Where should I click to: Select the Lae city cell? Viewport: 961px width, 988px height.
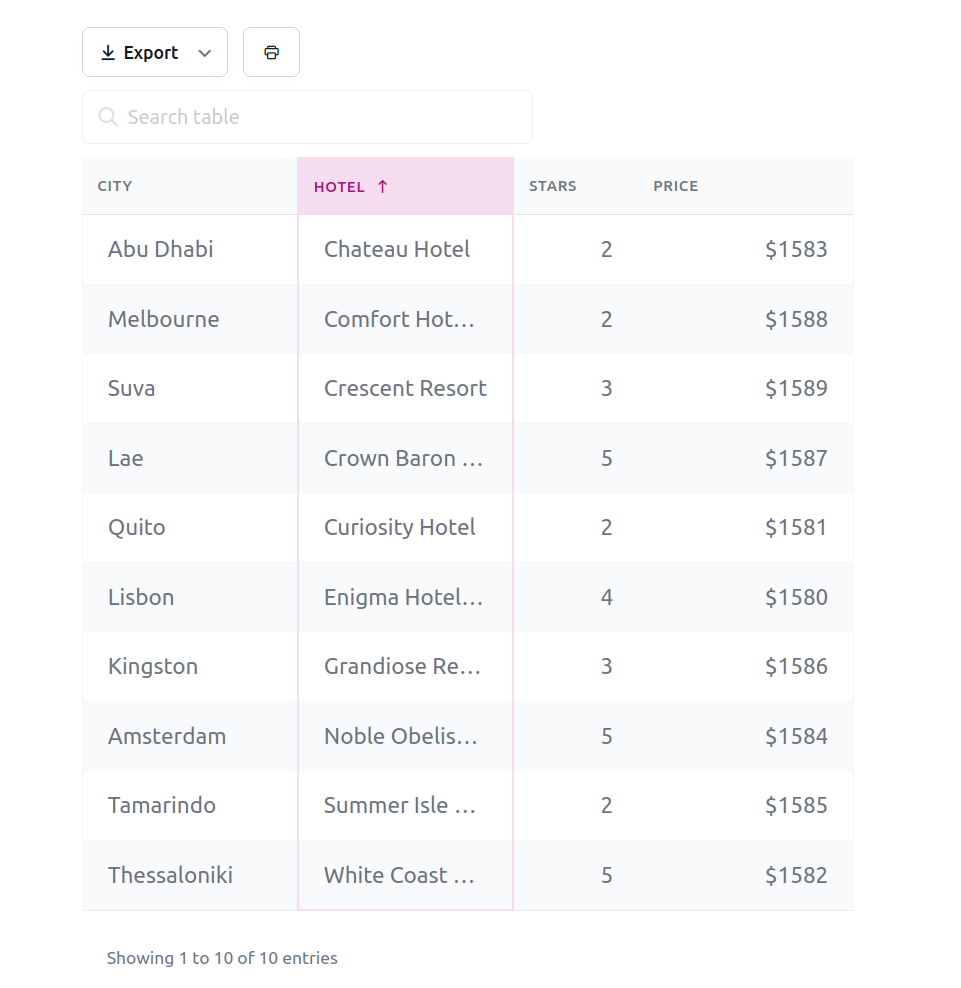tap(190, 458)
